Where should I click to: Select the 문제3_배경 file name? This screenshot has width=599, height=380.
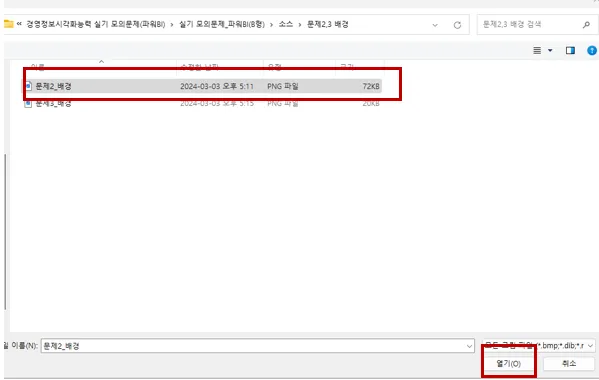53,103
